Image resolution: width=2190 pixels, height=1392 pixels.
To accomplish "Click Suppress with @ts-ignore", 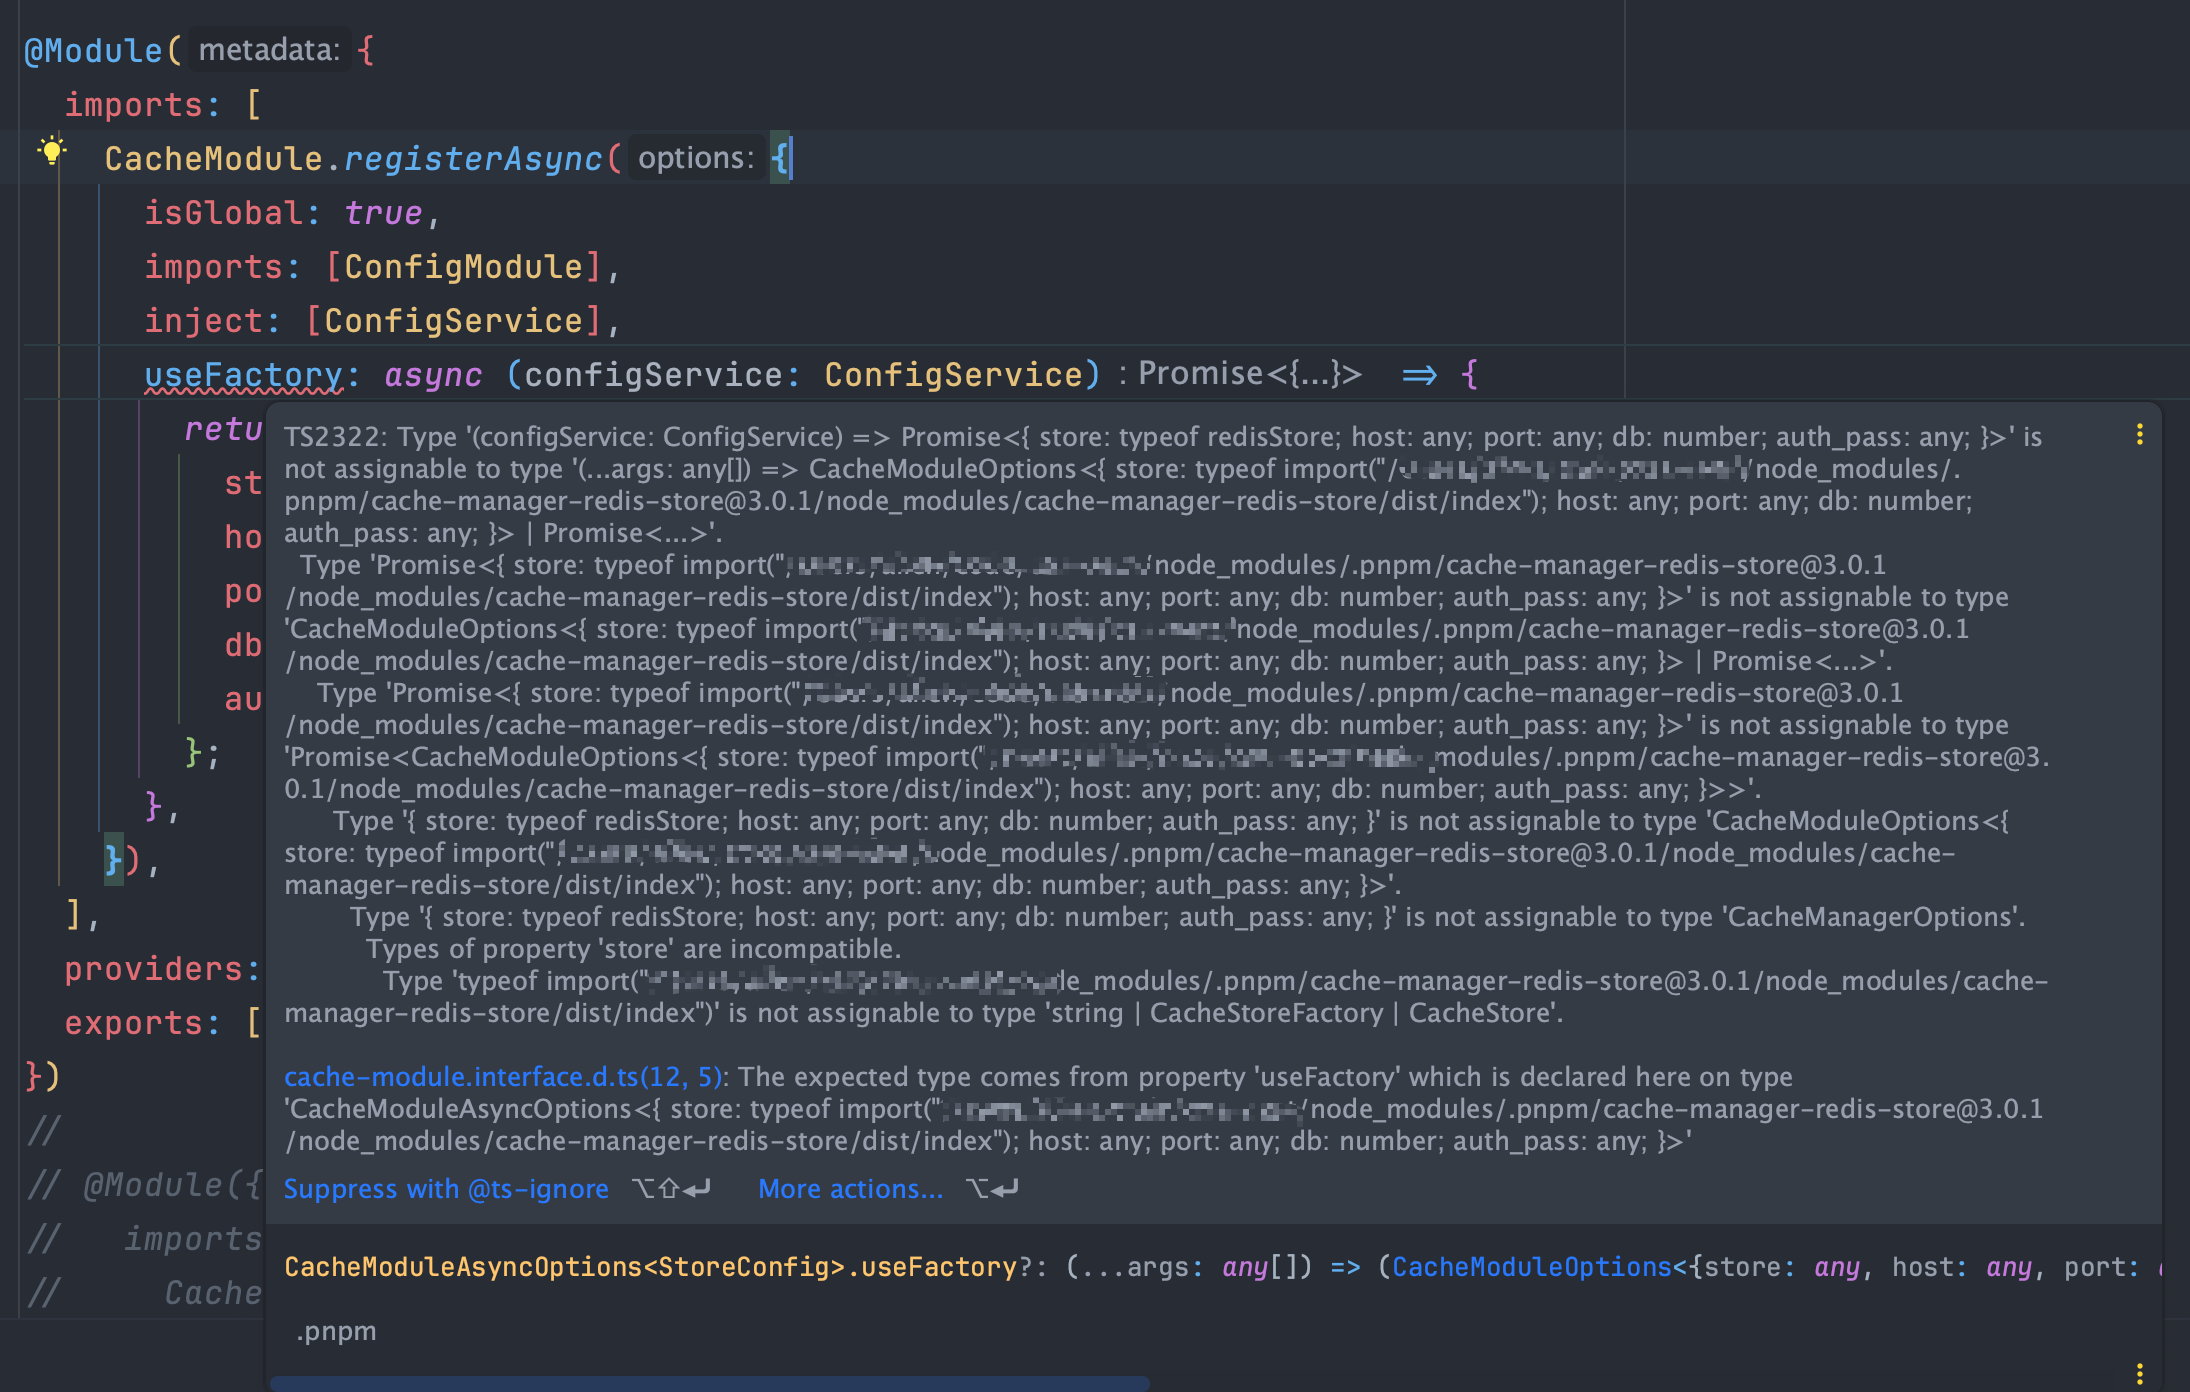I will [446, 1189].
